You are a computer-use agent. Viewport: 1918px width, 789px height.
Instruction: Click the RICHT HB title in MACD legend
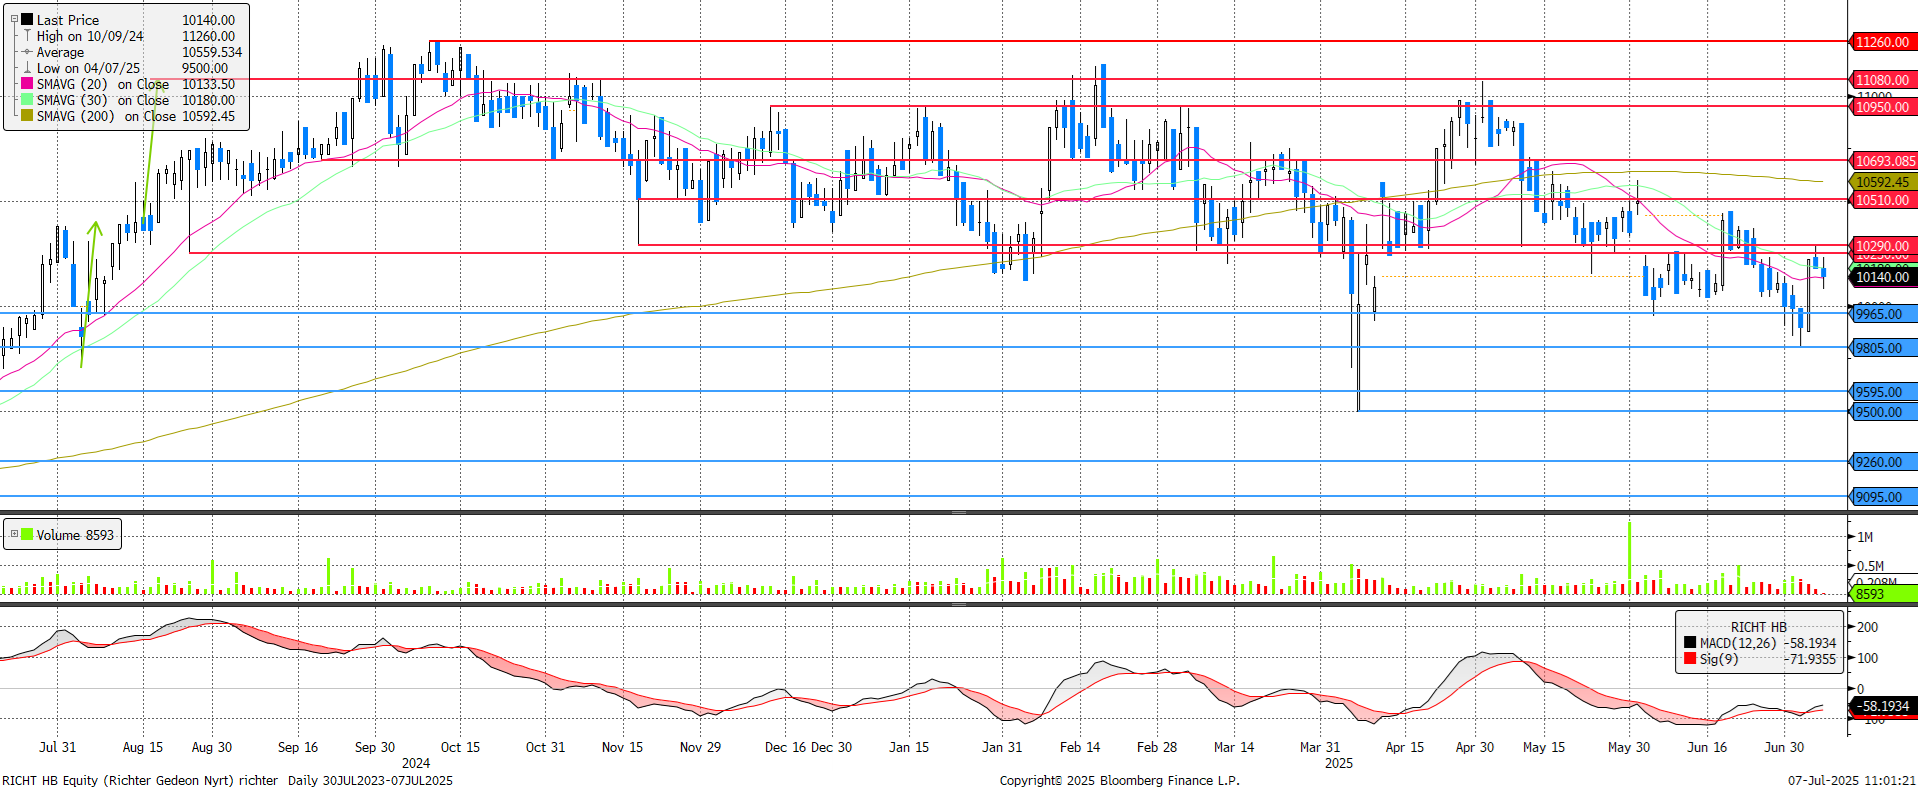tap(1759, 627)
